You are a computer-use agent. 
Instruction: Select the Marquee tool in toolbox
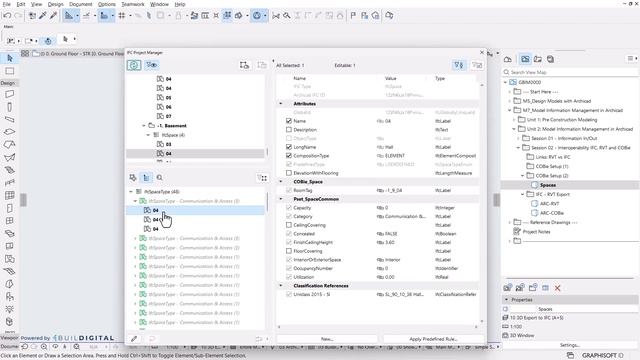[9, 71]
